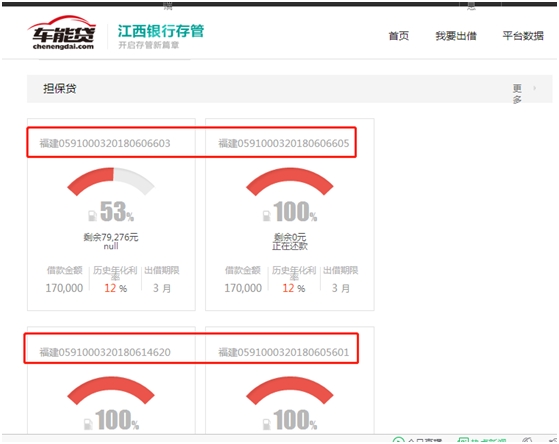Click fuel pump icon in 福建0591000320180614620 card

(88, 424)
